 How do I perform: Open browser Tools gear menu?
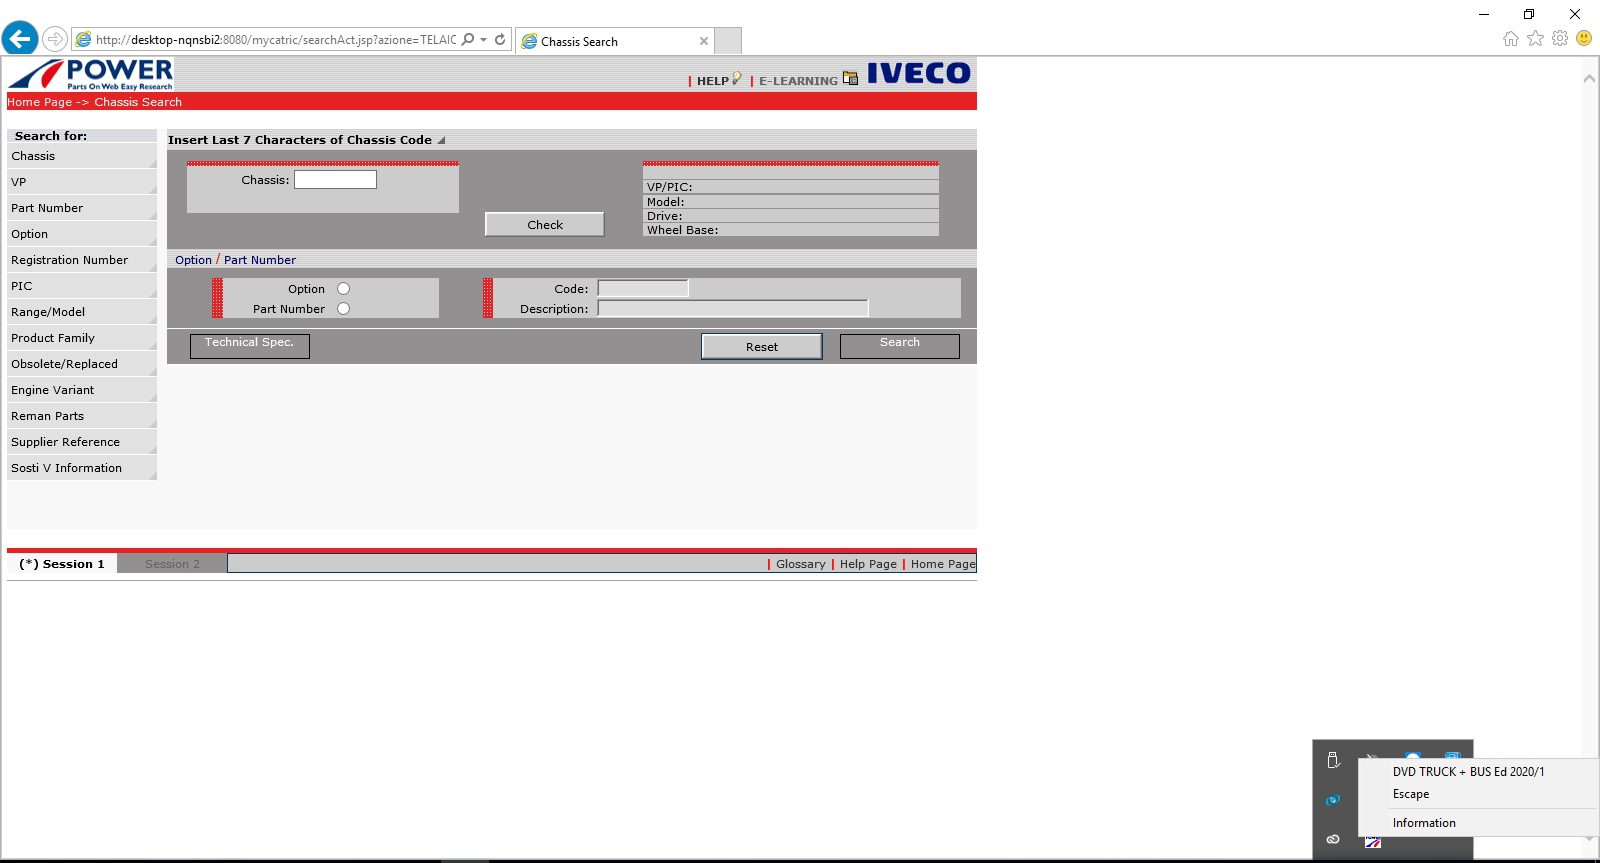(x=1560, y=39)
